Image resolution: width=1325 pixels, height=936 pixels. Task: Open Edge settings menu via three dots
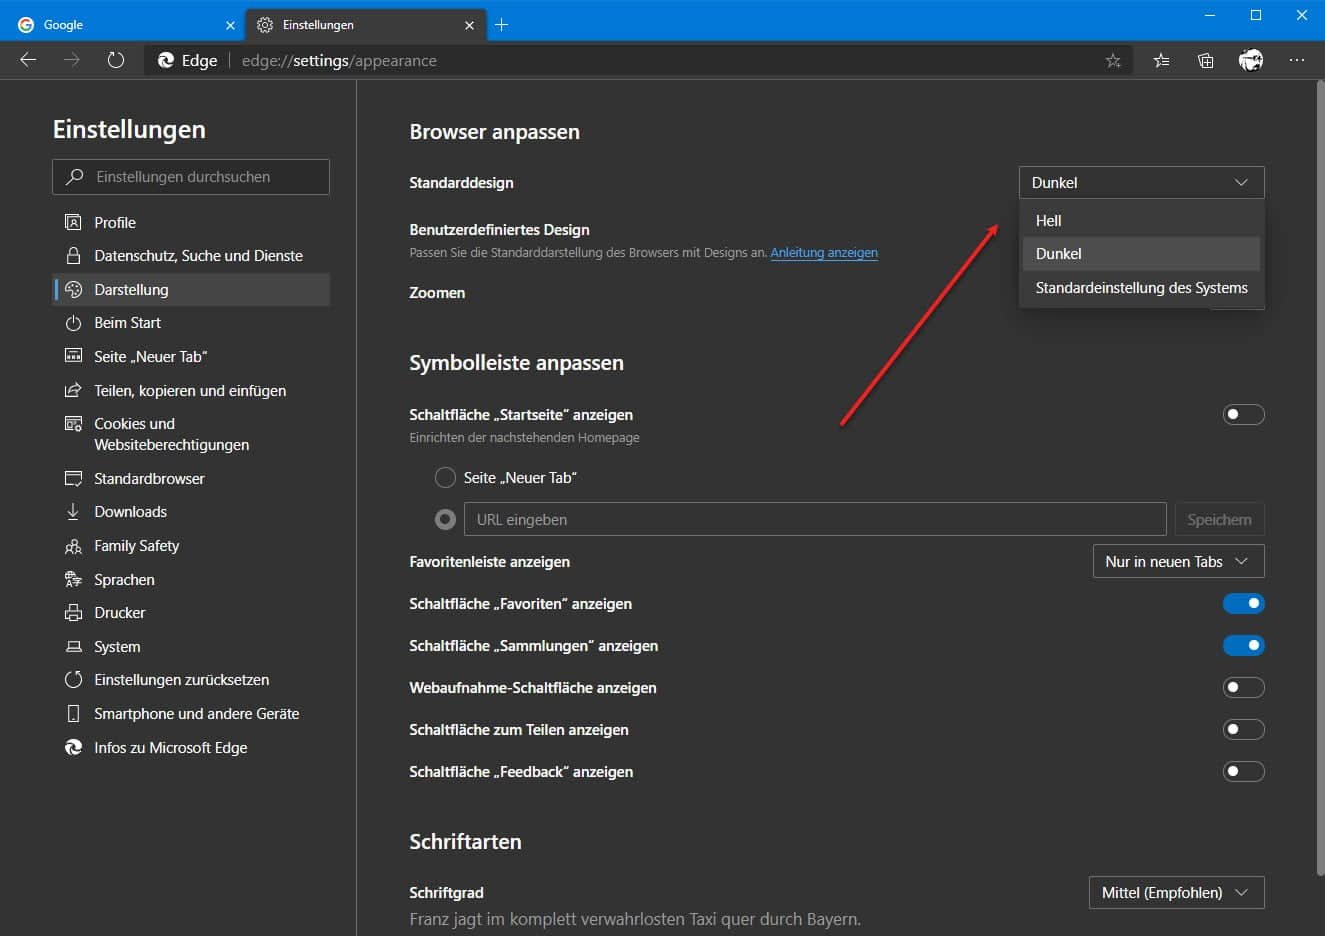(x=1297, y=60)
